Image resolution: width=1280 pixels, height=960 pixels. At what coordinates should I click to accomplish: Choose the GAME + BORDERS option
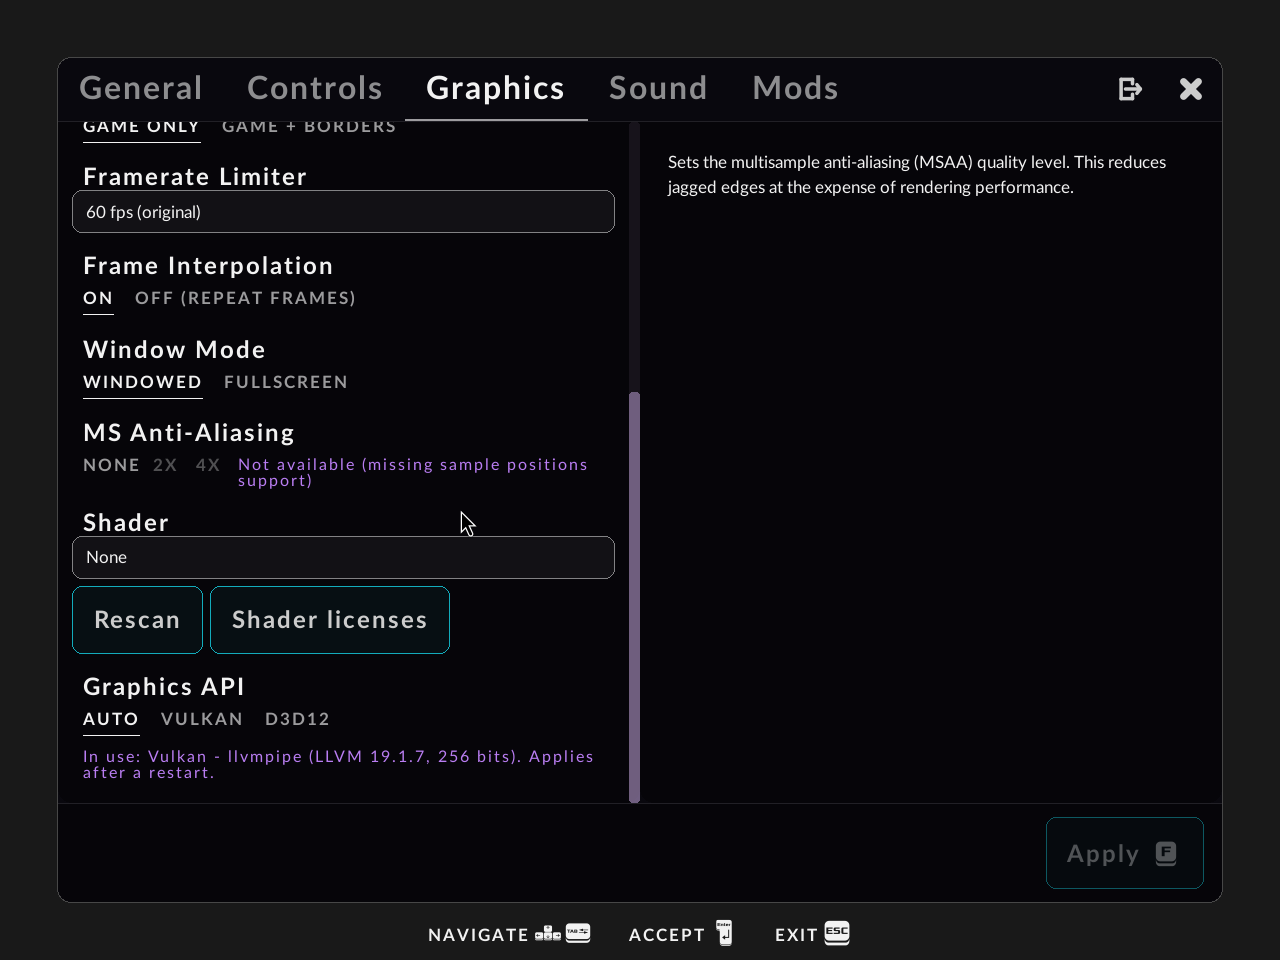[x=309, y=127]
